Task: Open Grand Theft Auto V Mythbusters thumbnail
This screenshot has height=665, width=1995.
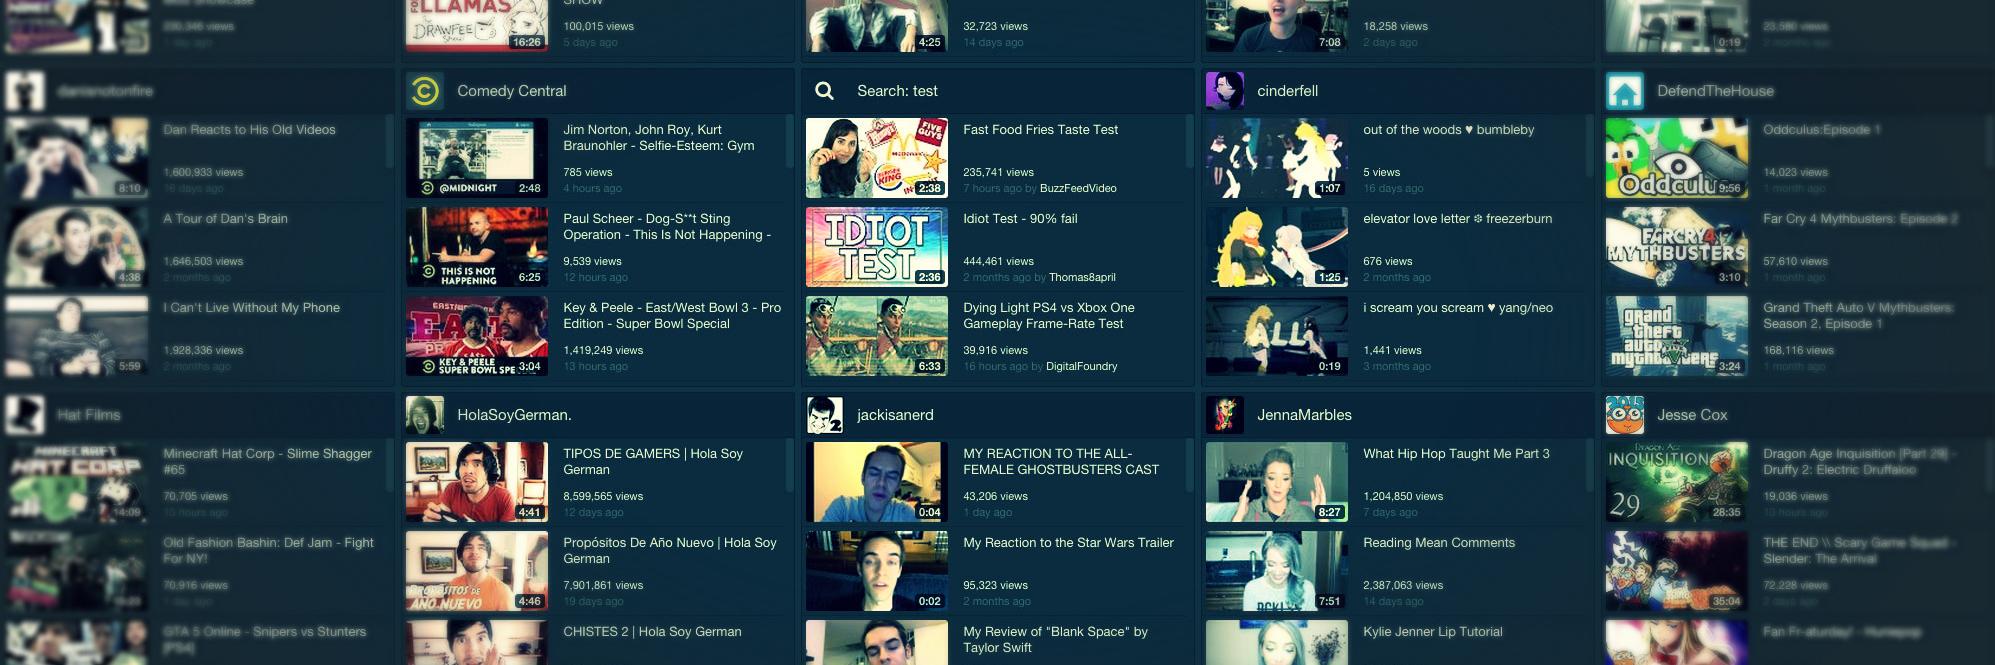Action: click(x=1677, y=336)
